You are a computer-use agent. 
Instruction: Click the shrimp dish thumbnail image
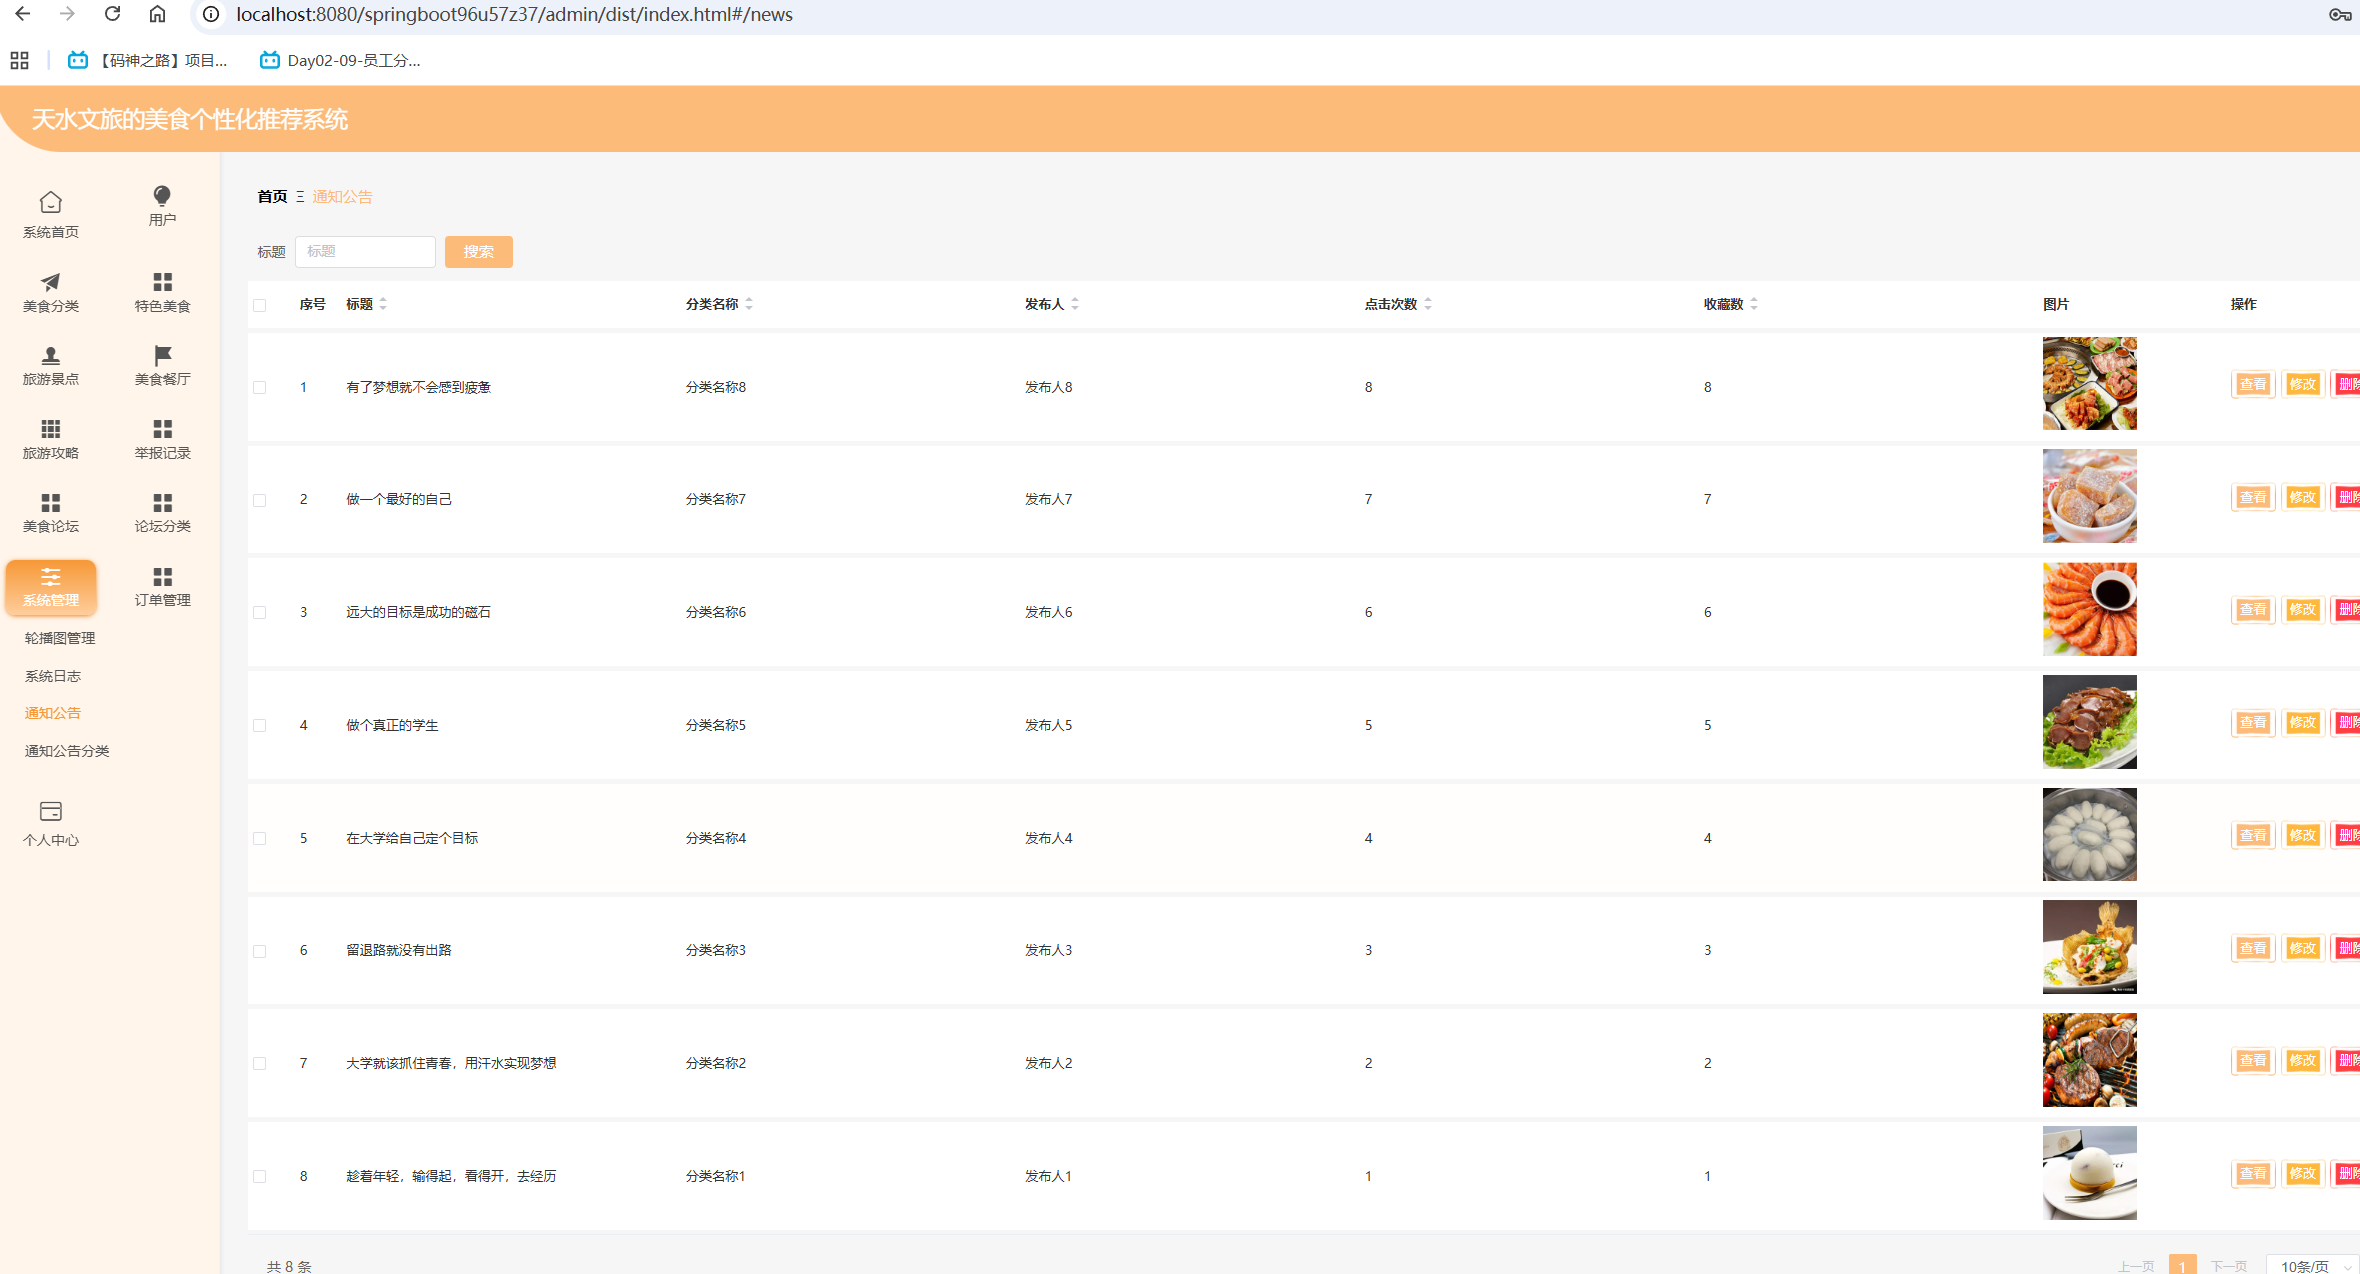tap(2089, 609)
